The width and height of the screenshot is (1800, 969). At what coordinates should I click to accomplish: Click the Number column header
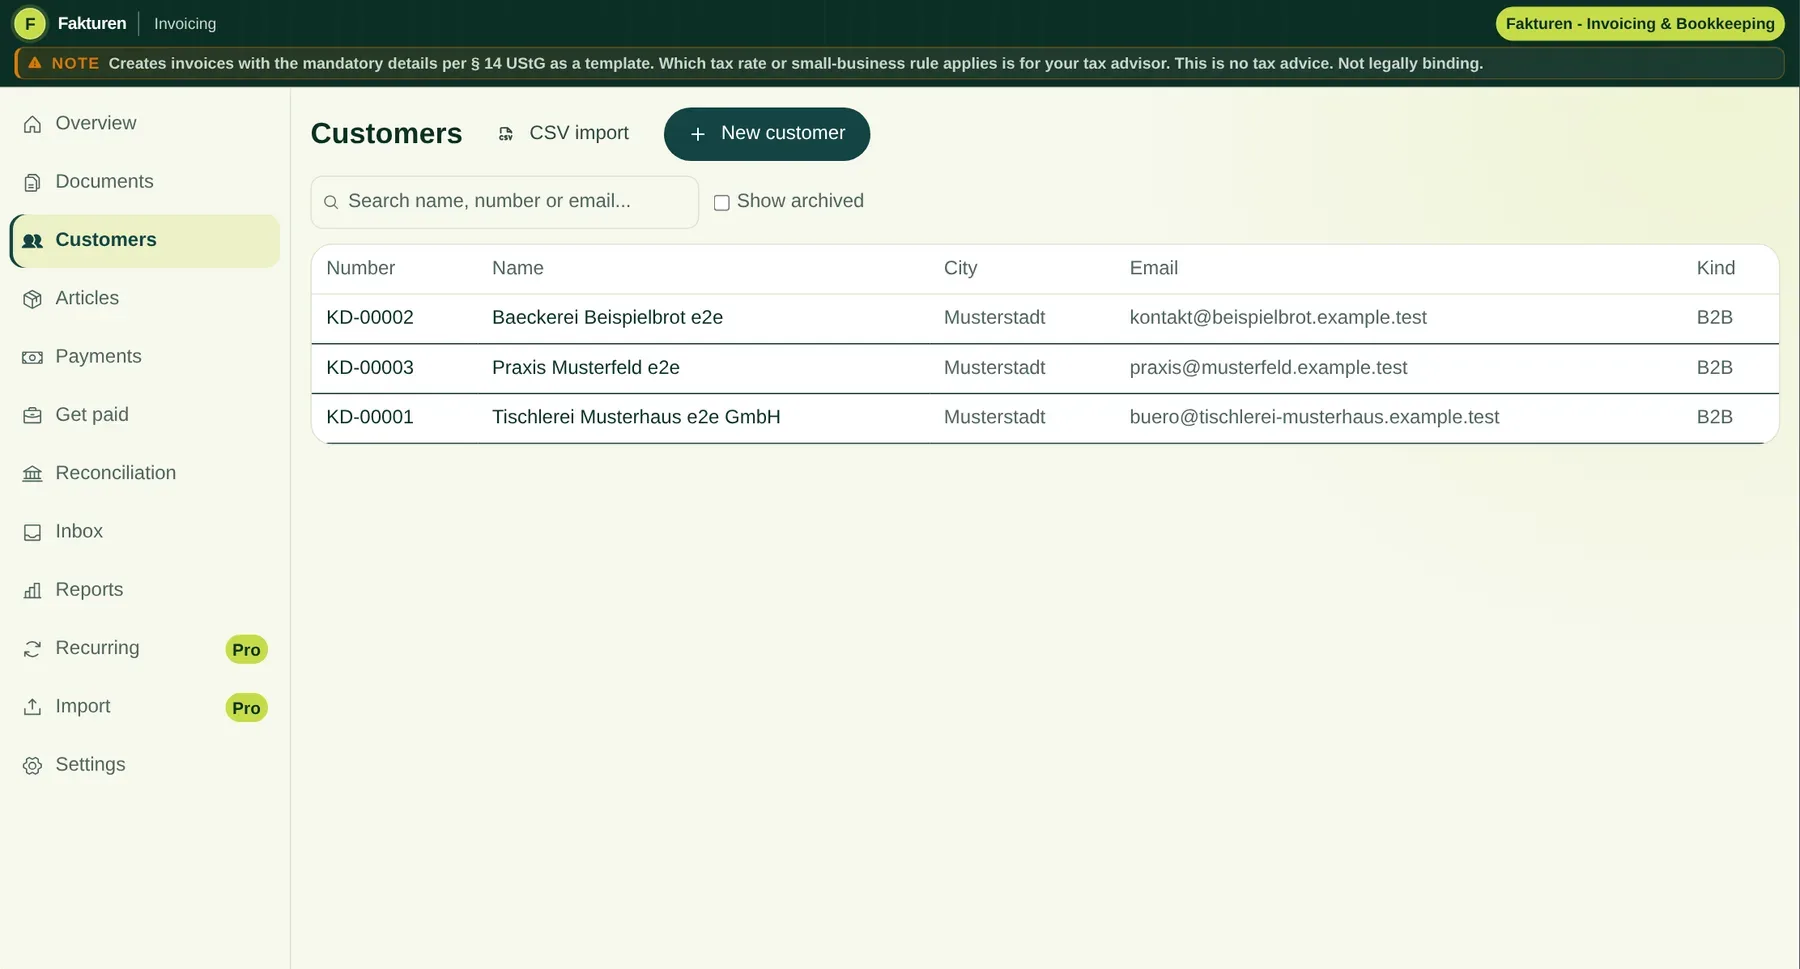[x=360, y=268]
